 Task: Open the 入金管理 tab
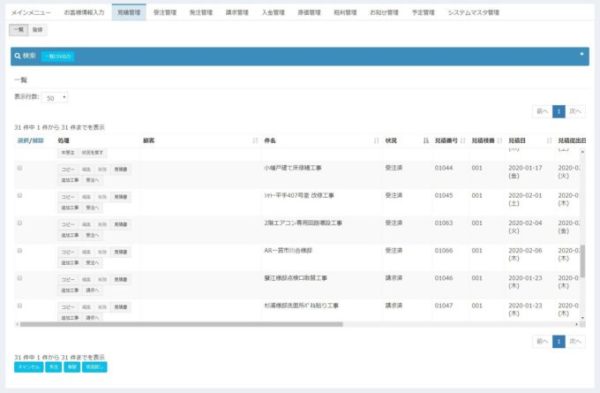point(273,12)
